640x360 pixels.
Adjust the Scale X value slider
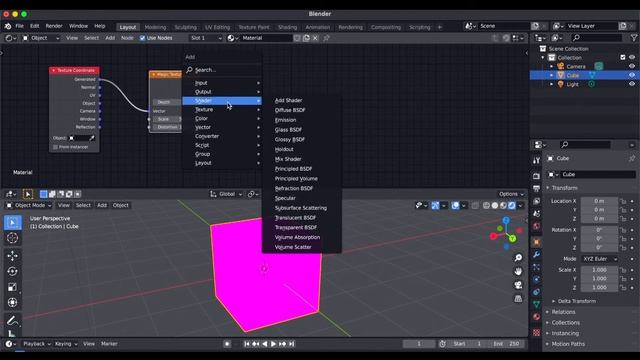(599, 270)
